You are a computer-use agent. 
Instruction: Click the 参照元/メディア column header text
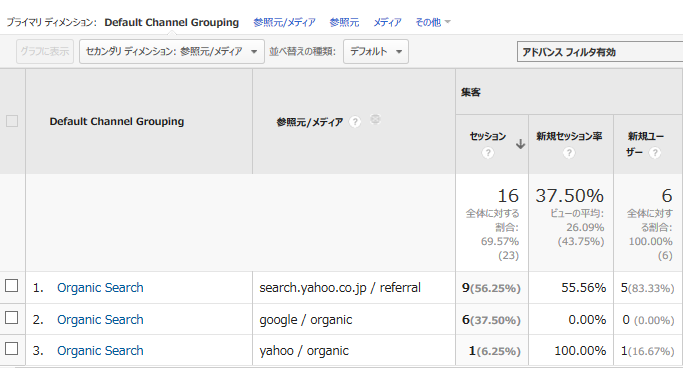[310, 122]
